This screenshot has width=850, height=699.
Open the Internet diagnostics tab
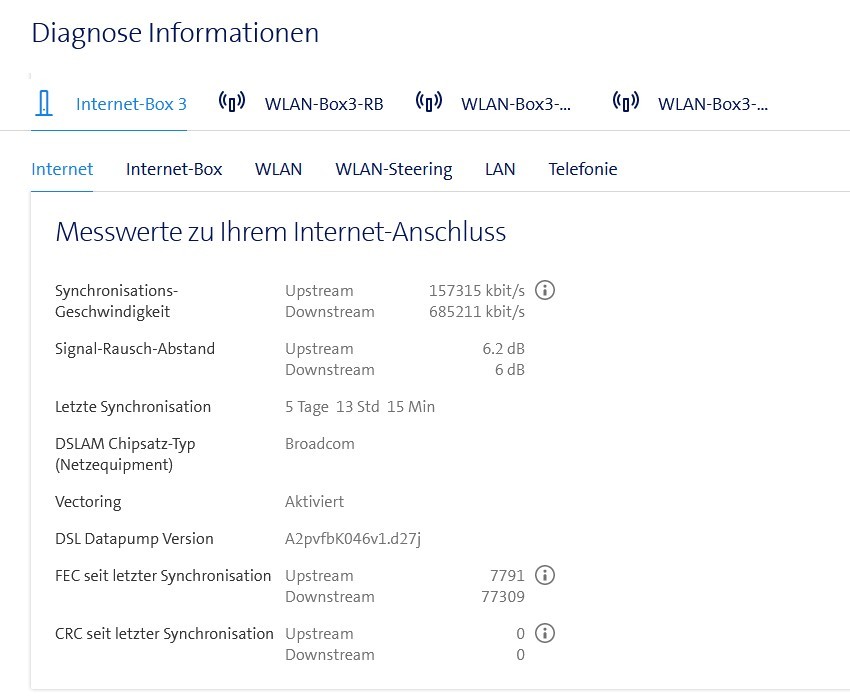62,169
